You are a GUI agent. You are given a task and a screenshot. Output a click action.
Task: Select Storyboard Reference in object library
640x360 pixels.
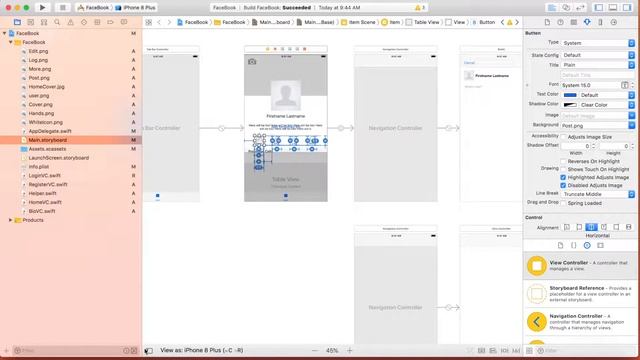tap(580, 293)
